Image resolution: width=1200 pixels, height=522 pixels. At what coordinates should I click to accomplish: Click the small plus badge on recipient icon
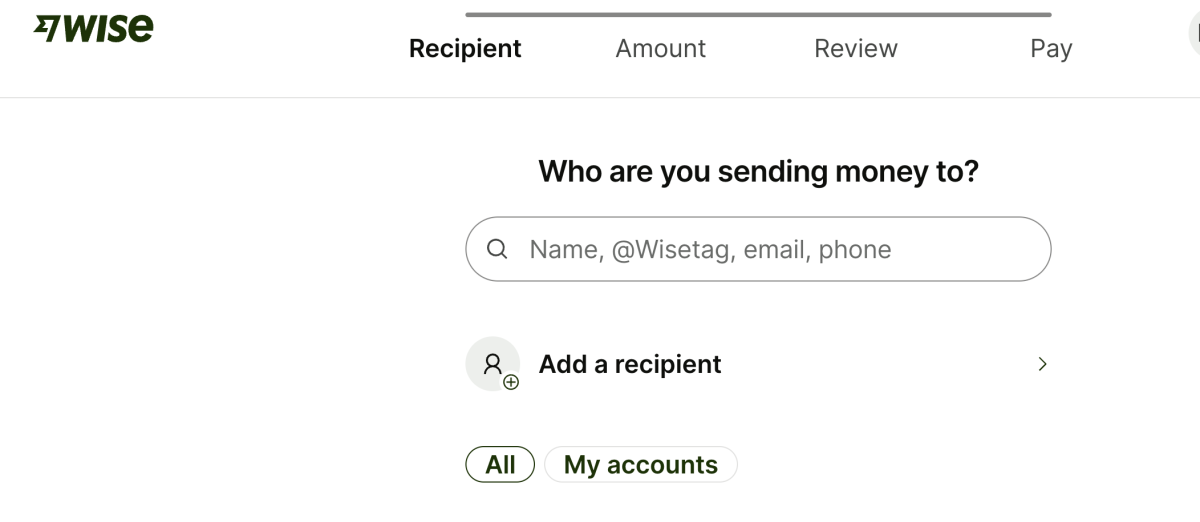coord(511,382)
